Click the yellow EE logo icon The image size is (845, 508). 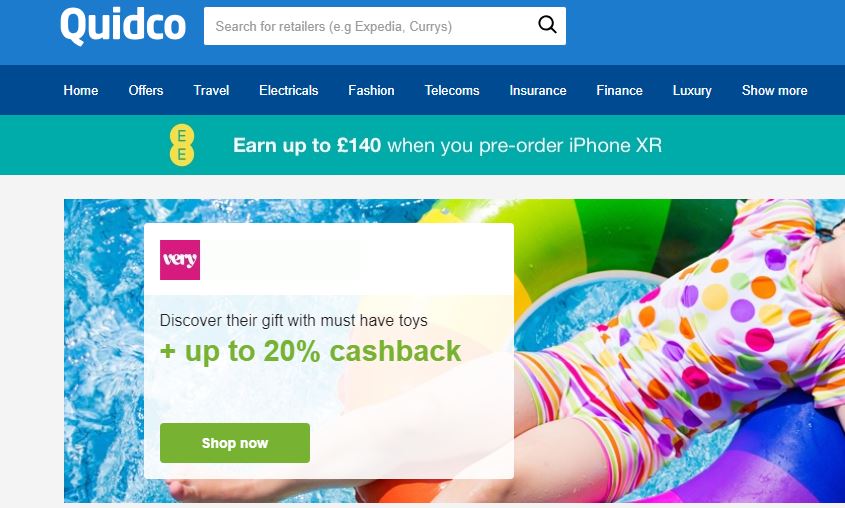tap(182, 145)
